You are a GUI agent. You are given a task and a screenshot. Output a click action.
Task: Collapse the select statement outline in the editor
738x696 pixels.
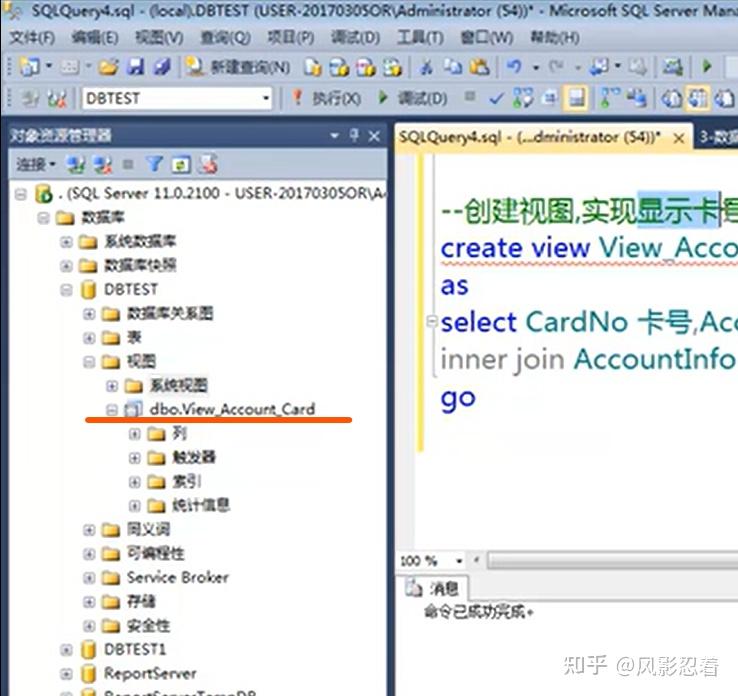[432, 321]
